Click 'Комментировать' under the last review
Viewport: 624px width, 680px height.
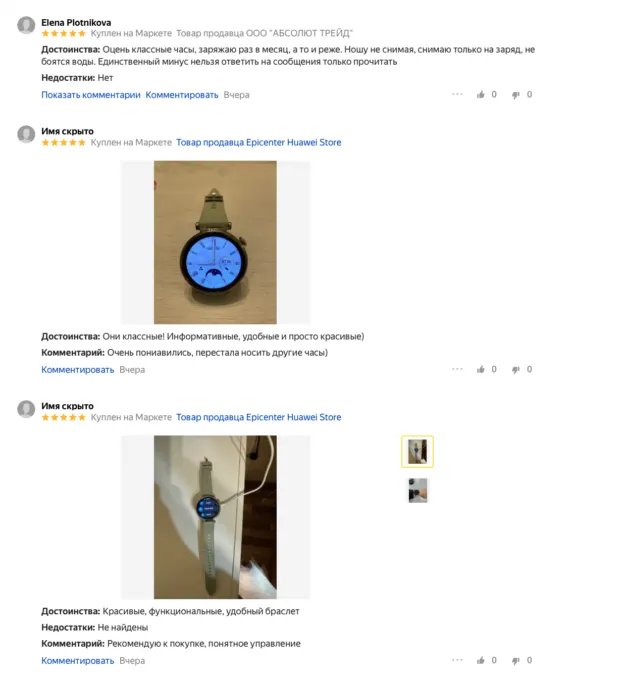(78, 661)
